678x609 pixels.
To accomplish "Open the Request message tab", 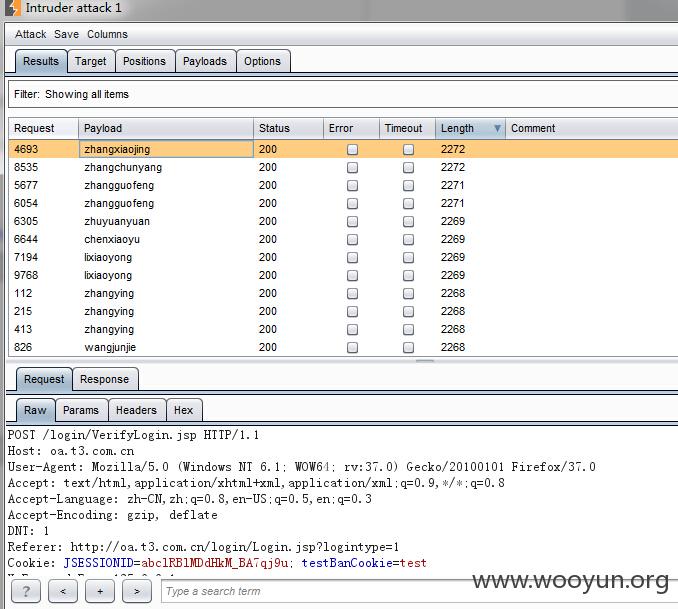I will (x=44, y=379).
